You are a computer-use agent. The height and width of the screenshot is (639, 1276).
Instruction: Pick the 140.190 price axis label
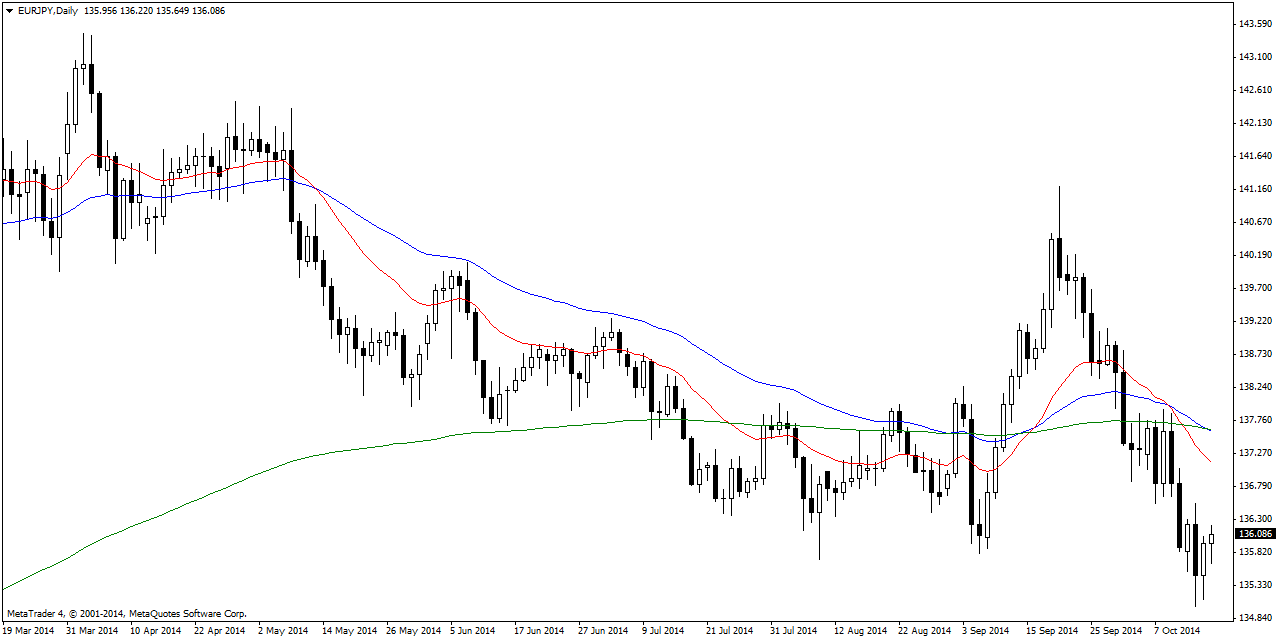[x=1255, y=254]
